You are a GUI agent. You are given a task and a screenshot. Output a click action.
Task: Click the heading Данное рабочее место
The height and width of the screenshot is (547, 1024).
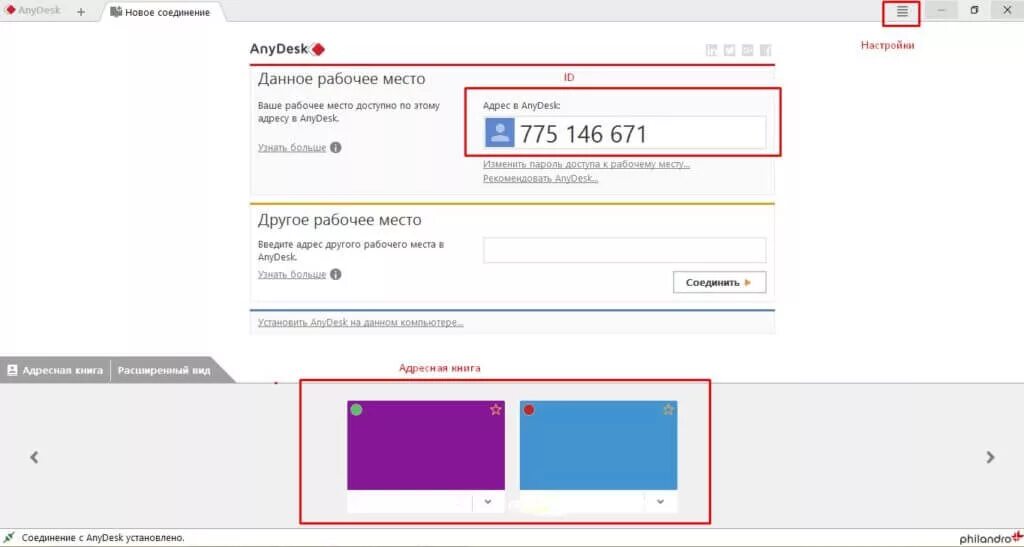click(x=342, y=79)
